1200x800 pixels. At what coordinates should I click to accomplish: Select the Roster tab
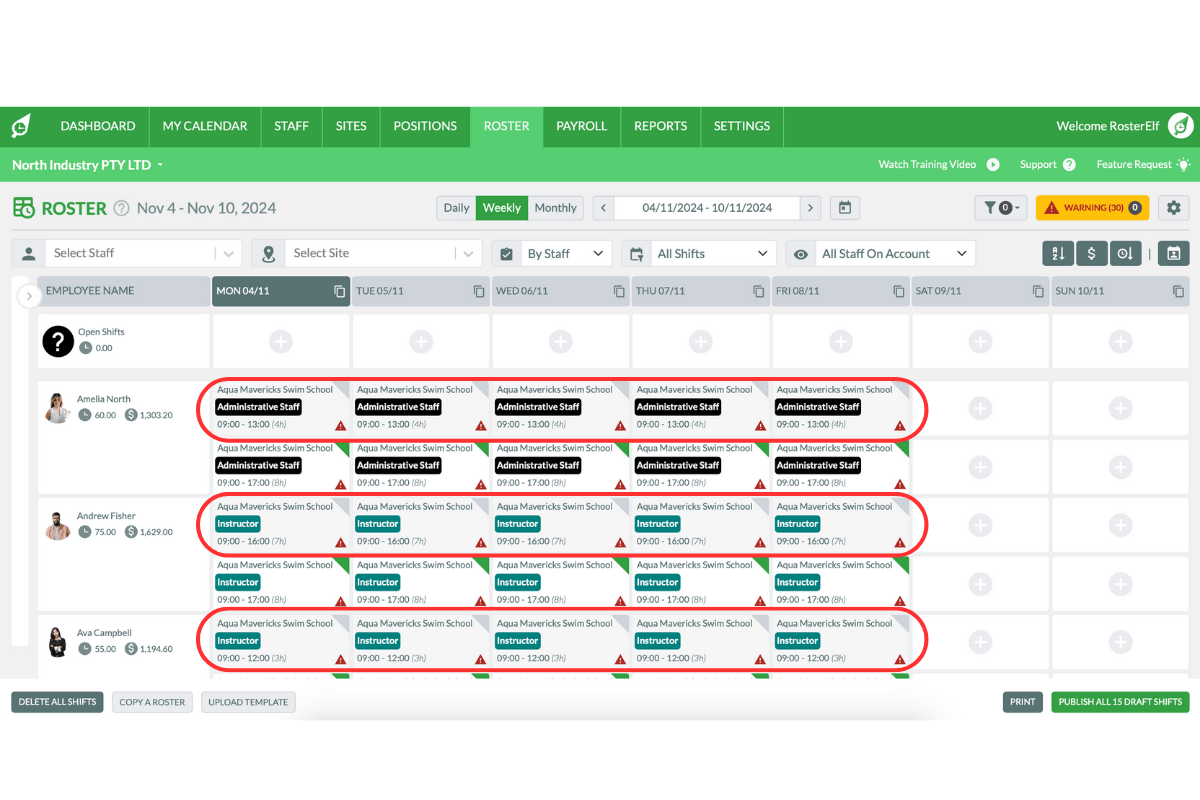point(507,126)
